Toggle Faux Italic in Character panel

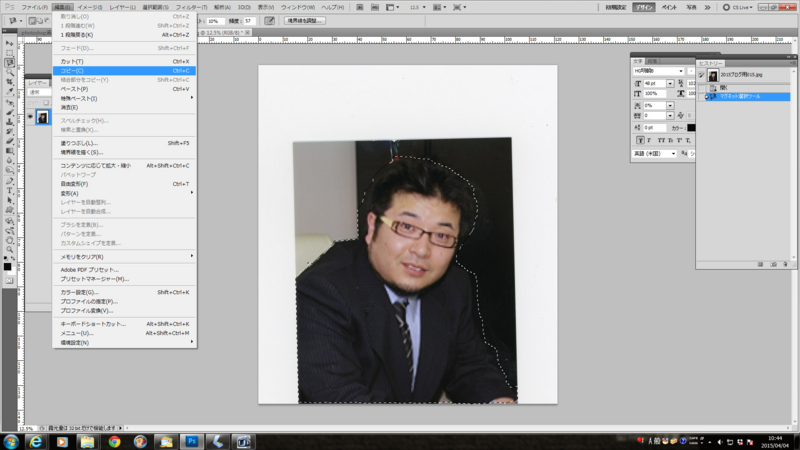(x=649, y=140)
